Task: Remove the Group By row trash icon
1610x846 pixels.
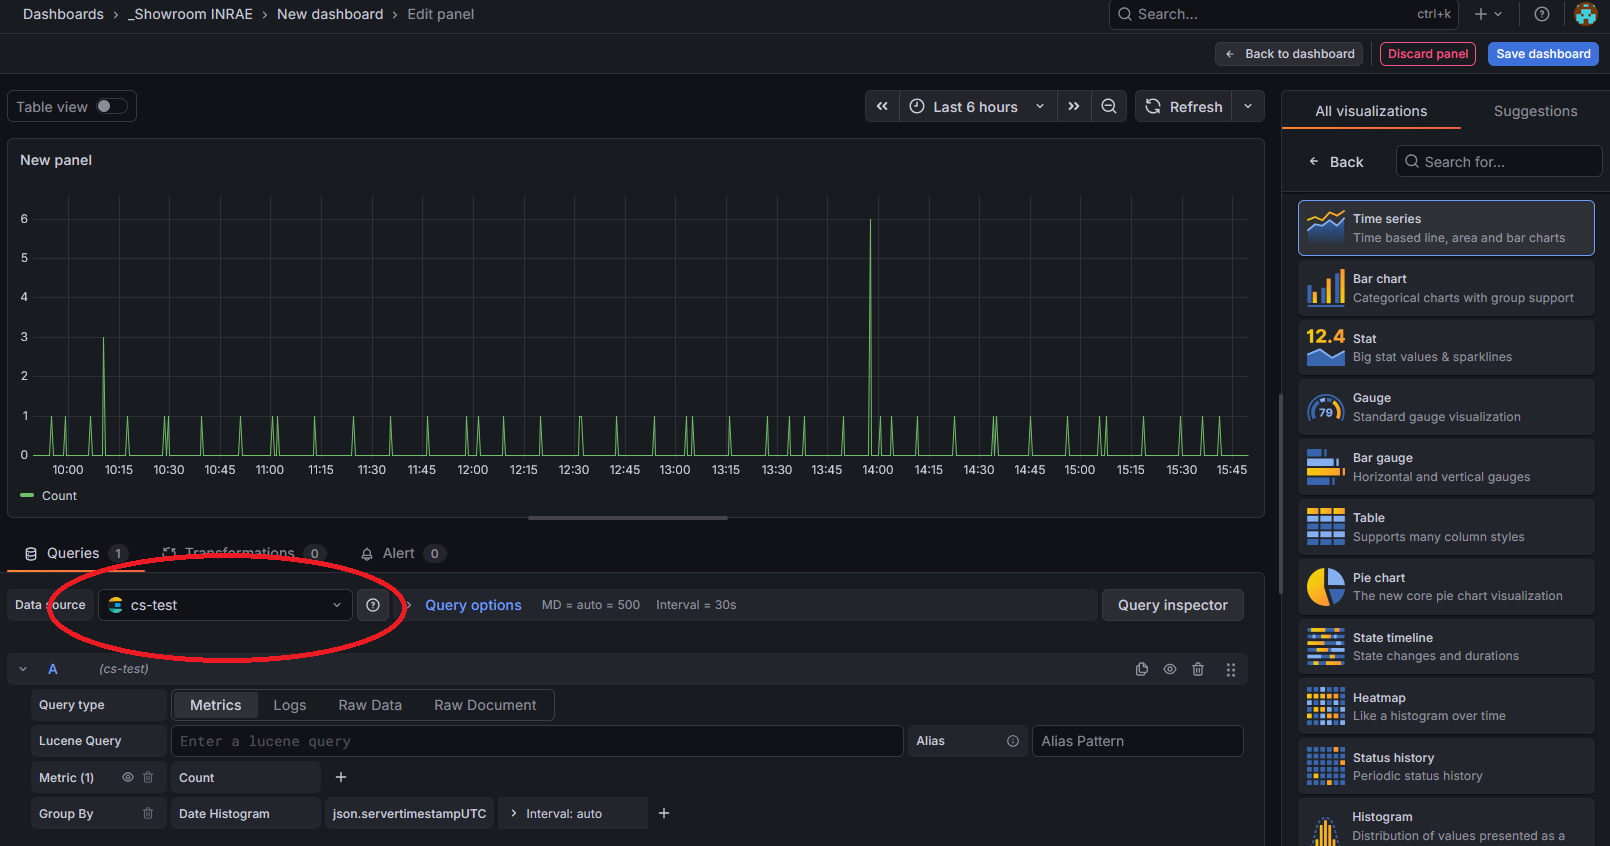Action: (x=148, y=813)
